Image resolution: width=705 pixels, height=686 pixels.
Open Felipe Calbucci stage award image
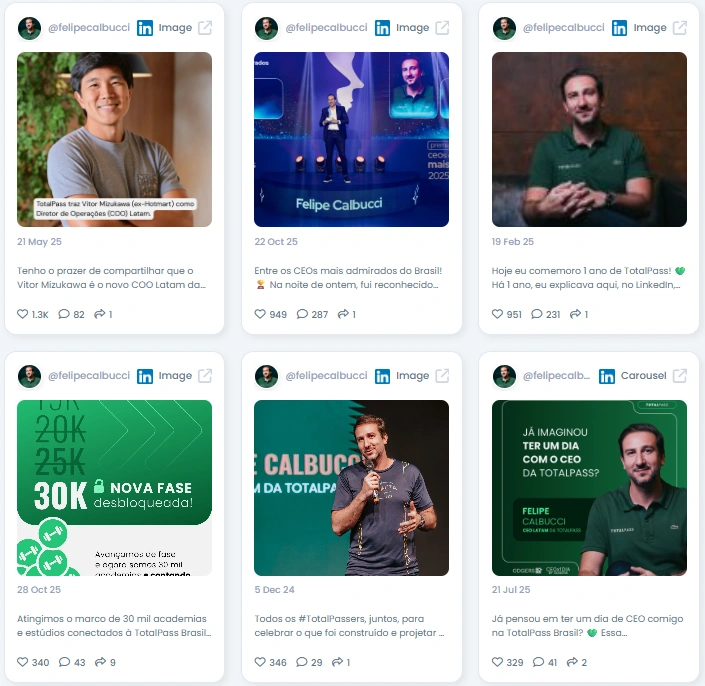coord(351,139)
